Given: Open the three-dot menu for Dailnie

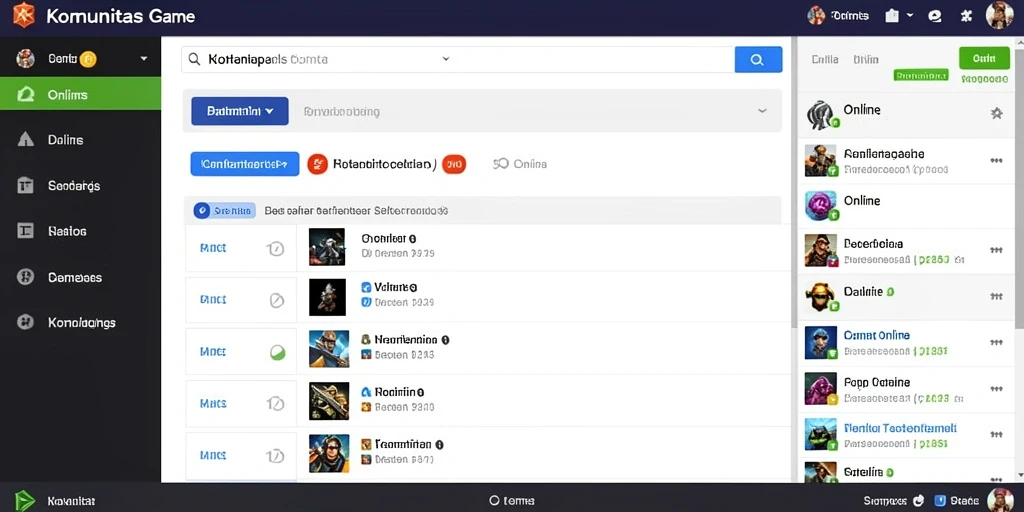Looking at the screenshot, I should [996, 296].
